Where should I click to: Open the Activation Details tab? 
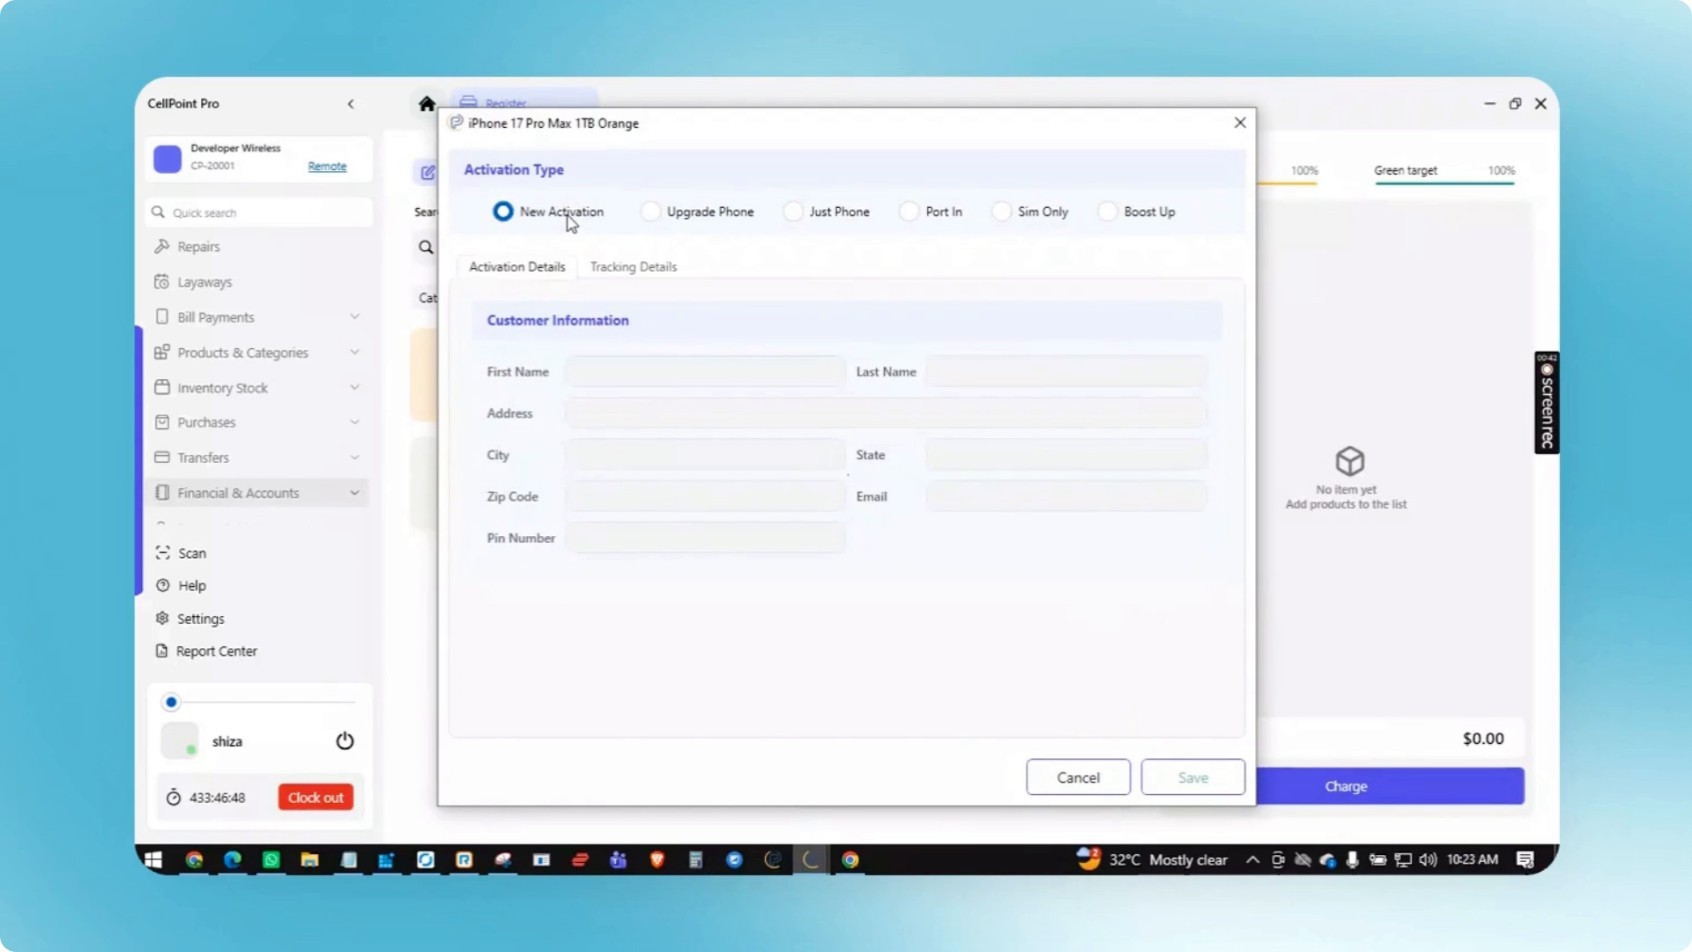pyautogui.click(x=517, y=267)
